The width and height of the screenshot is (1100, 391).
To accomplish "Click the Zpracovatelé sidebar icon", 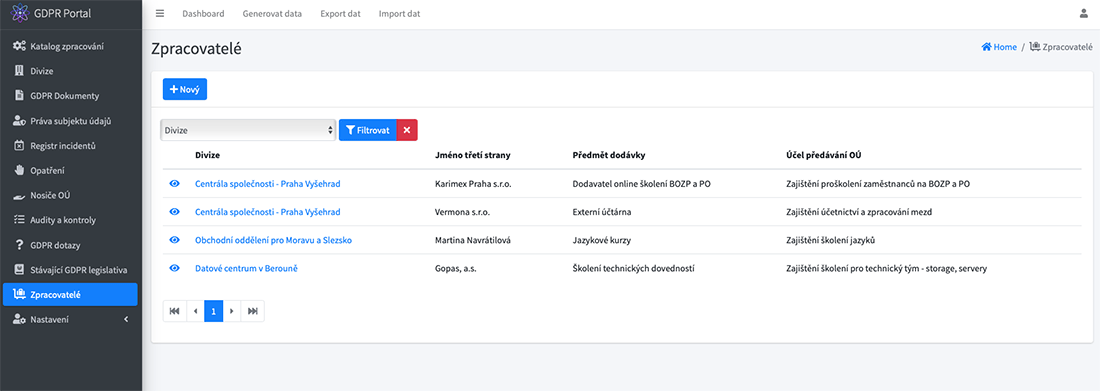I will pos(20,295).
